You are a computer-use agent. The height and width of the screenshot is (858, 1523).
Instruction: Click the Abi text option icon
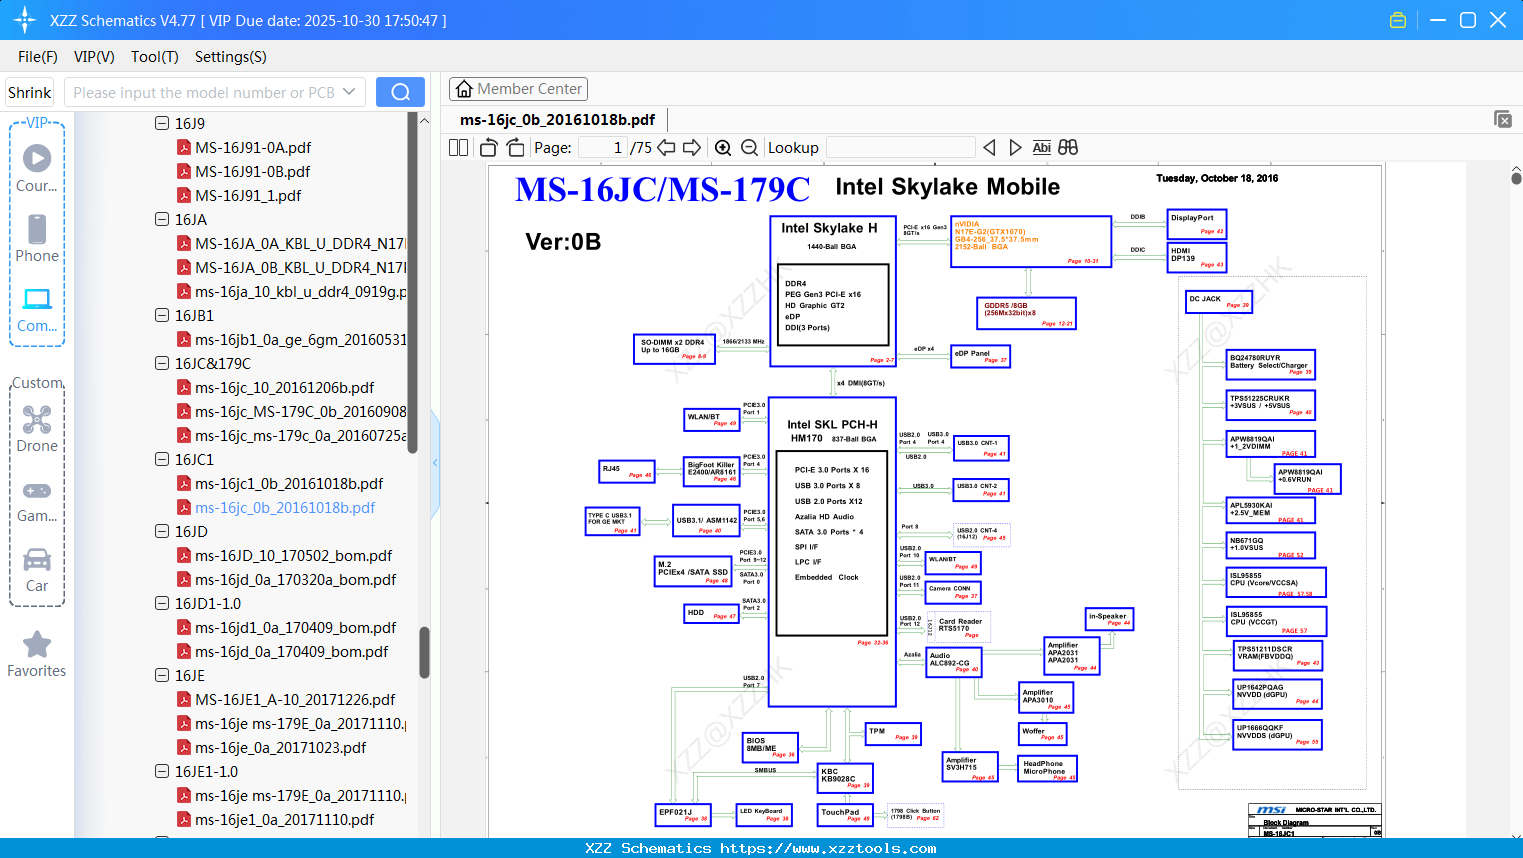[1041, 148]
